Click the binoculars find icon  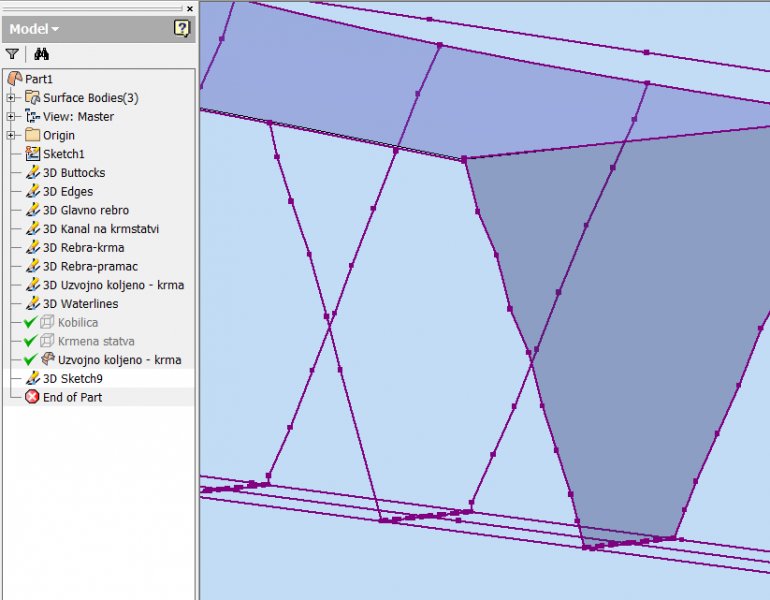point(41,54)
